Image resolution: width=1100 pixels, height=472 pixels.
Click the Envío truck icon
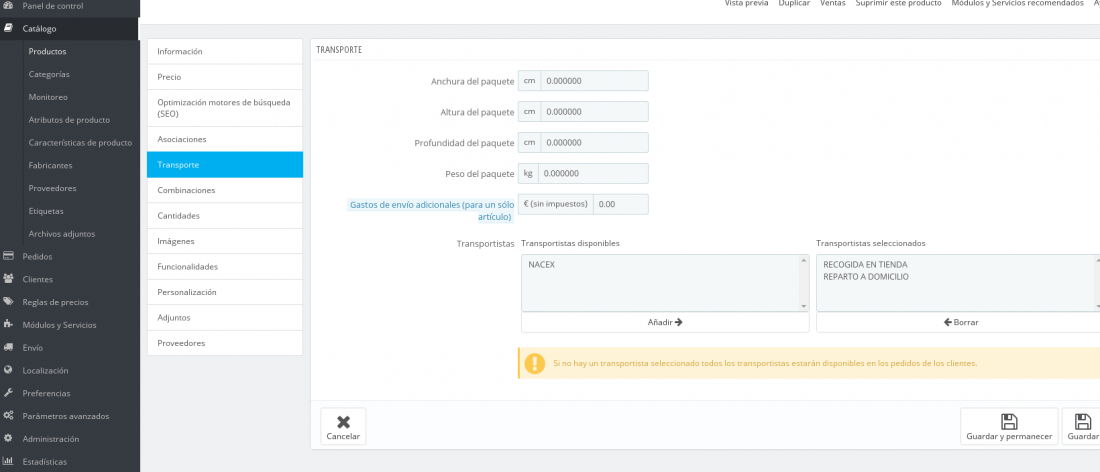(x=8, y=347)
